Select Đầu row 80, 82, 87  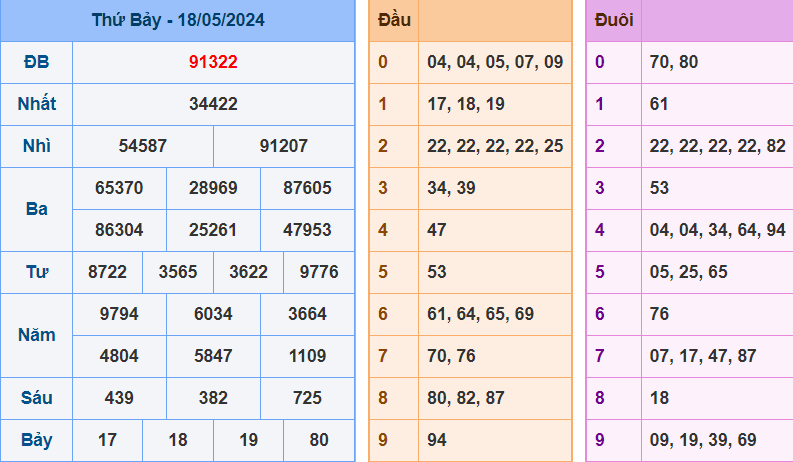[466, 398]
